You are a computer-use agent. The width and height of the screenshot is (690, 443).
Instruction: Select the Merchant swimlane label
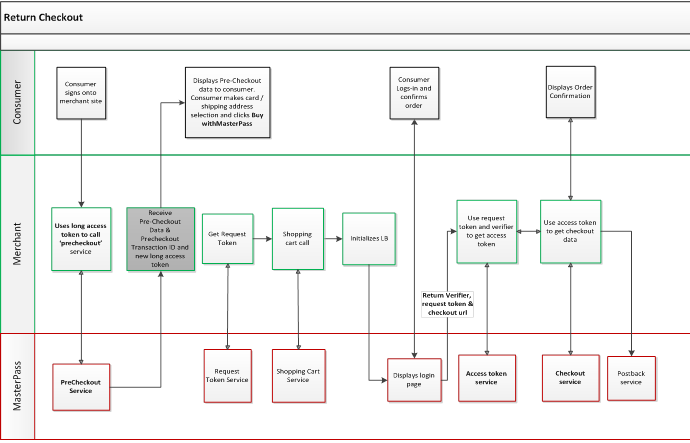click(x=17, y=244)
